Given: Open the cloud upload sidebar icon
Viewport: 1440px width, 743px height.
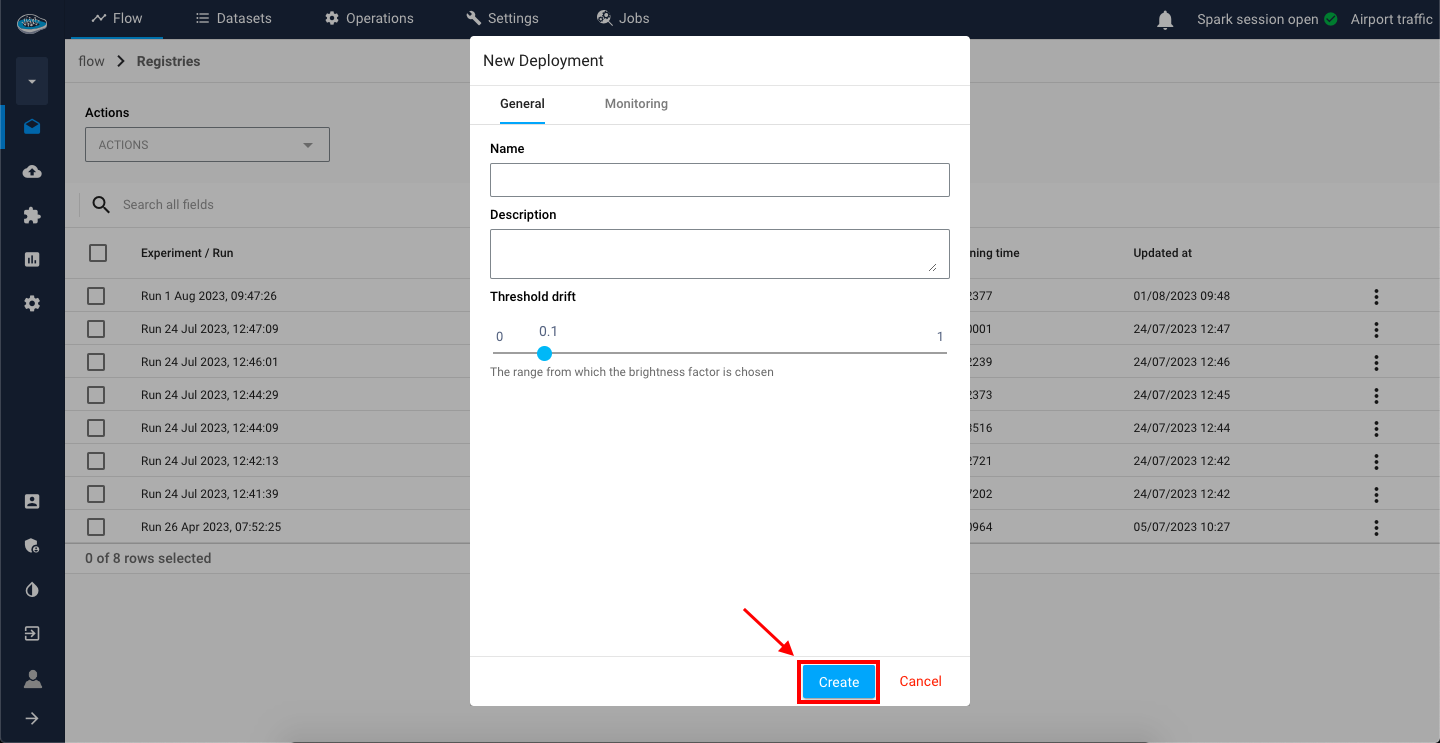Looking at the screenshot, I should click(32, 172).
